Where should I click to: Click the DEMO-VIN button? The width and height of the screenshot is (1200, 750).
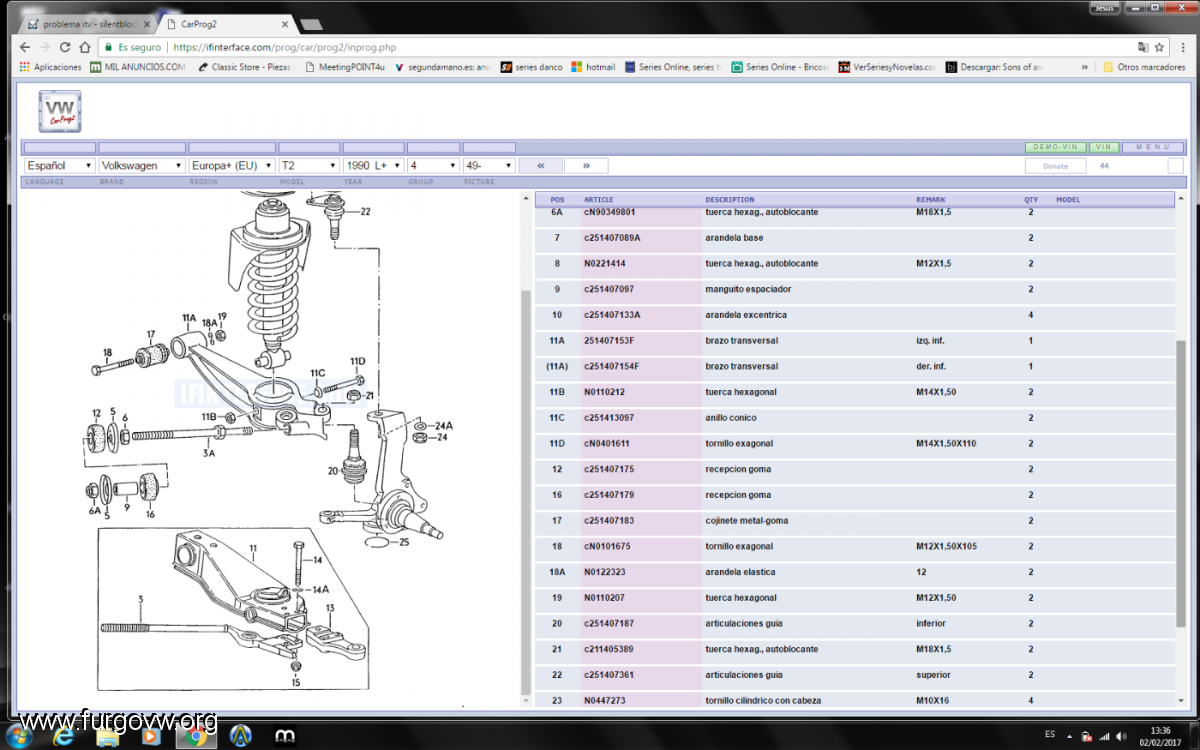pyautogui.click(x=1058, y=147)
